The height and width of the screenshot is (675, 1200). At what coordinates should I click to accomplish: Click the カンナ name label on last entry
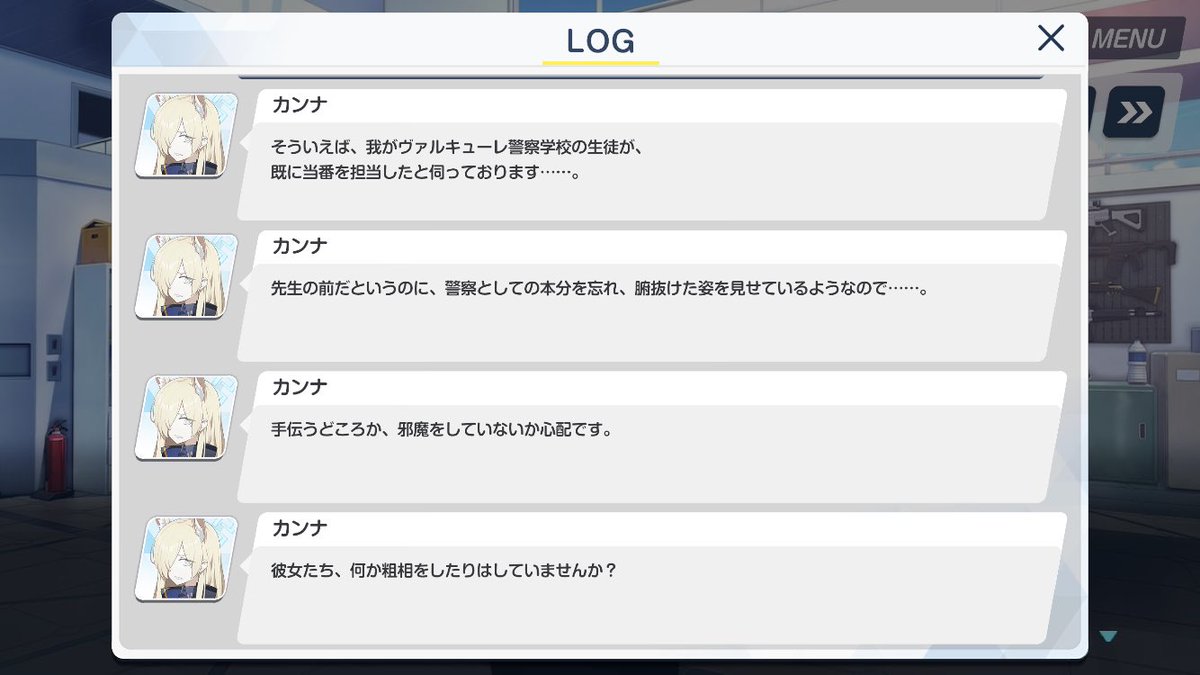coord(300,528)
